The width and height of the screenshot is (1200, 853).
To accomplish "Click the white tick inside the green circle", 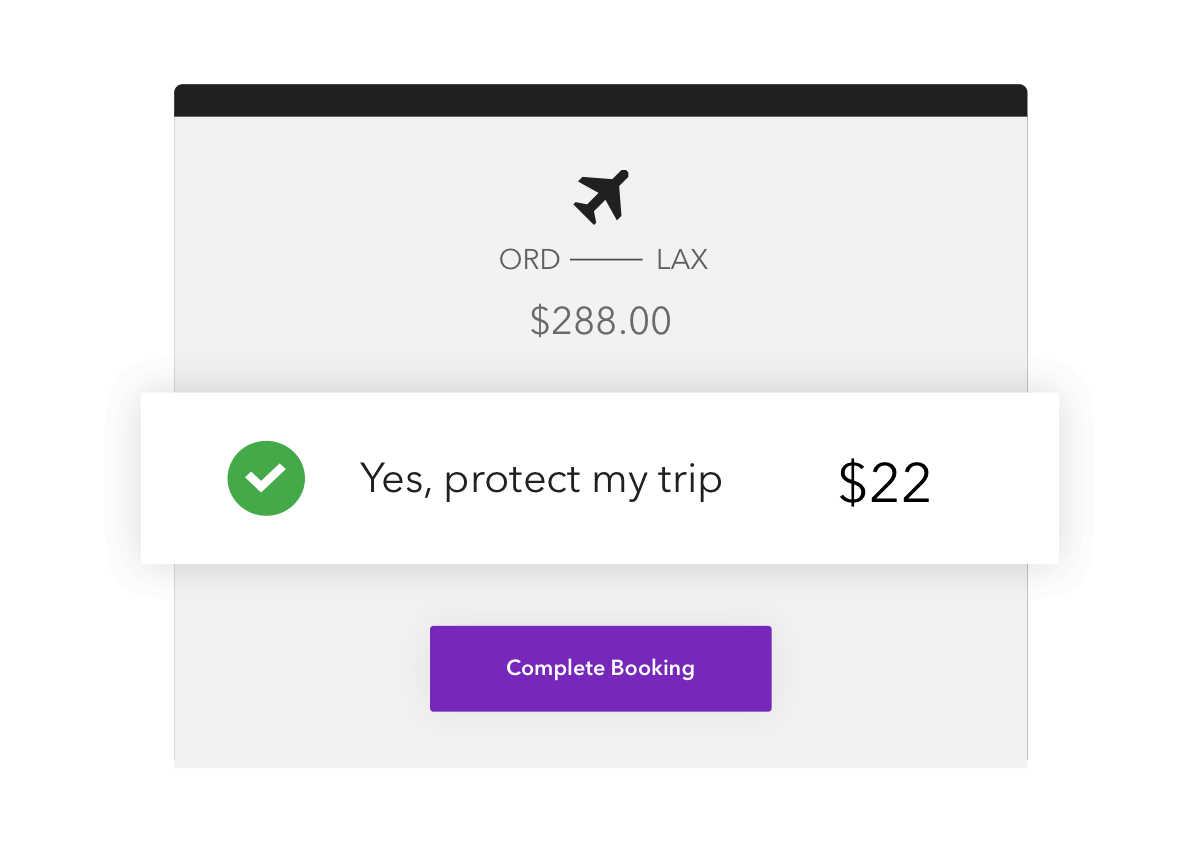I will 266,479.
